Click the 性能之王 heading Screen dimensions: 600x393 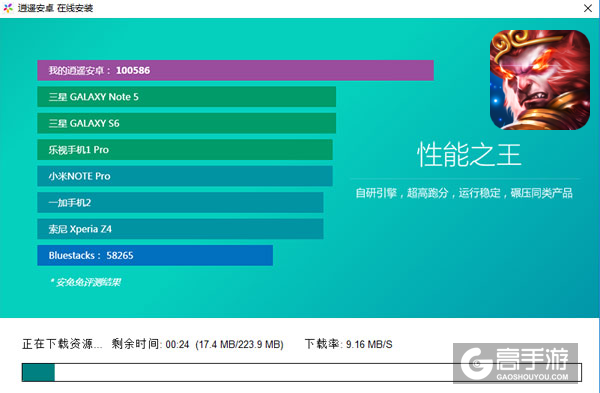469,155
